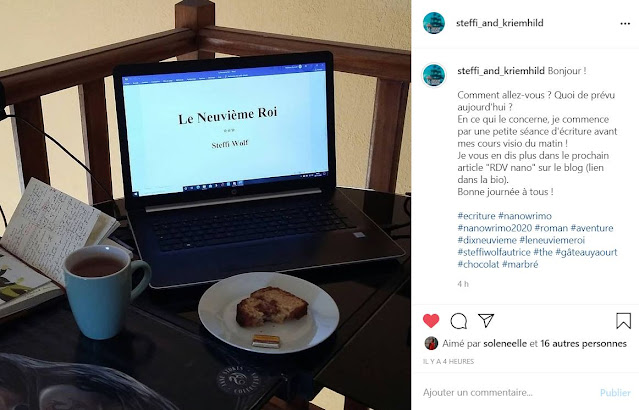Click the Publier button
Image resolution: width=639 pixels, height=410 pixels.
click(615, 392)
